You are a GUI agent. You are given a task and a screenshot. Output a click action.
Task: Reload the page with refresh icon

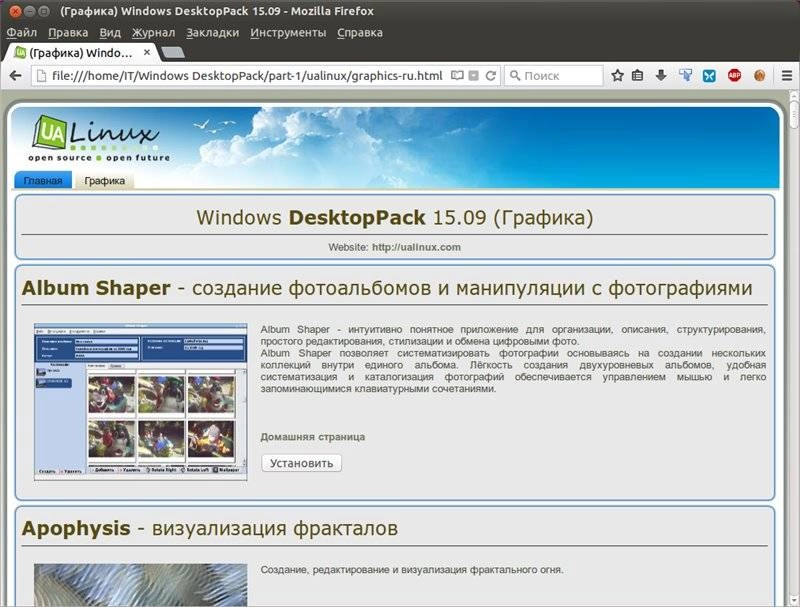[x=491, y=76]
